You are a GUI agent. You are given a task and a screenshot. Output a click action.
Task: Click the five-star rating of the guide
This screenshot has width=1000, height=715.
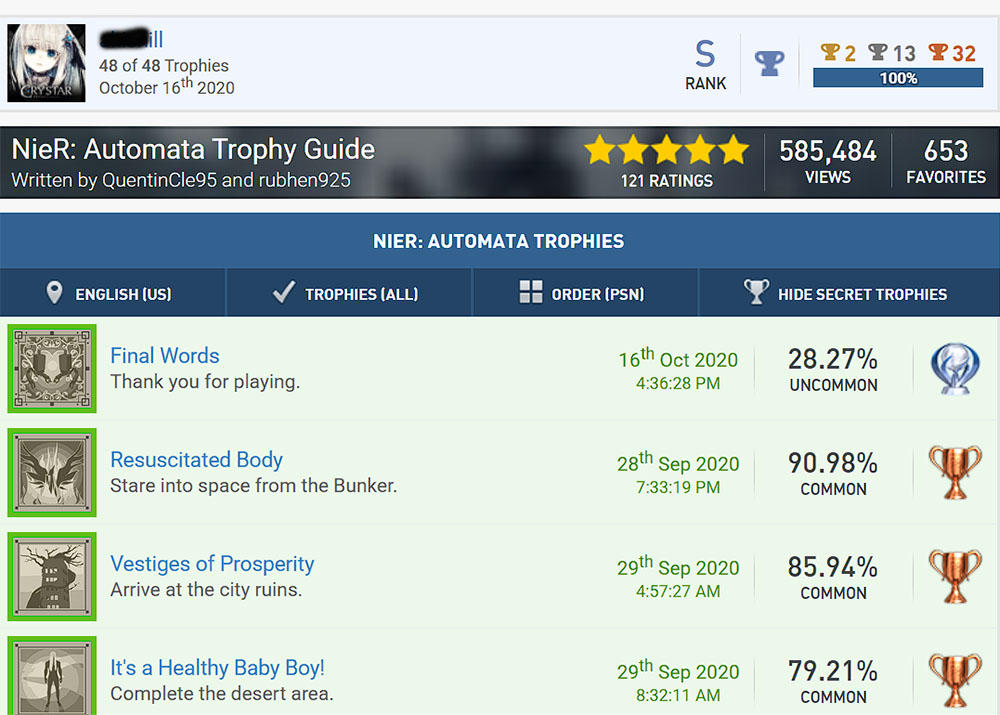(x=666, y=150)
